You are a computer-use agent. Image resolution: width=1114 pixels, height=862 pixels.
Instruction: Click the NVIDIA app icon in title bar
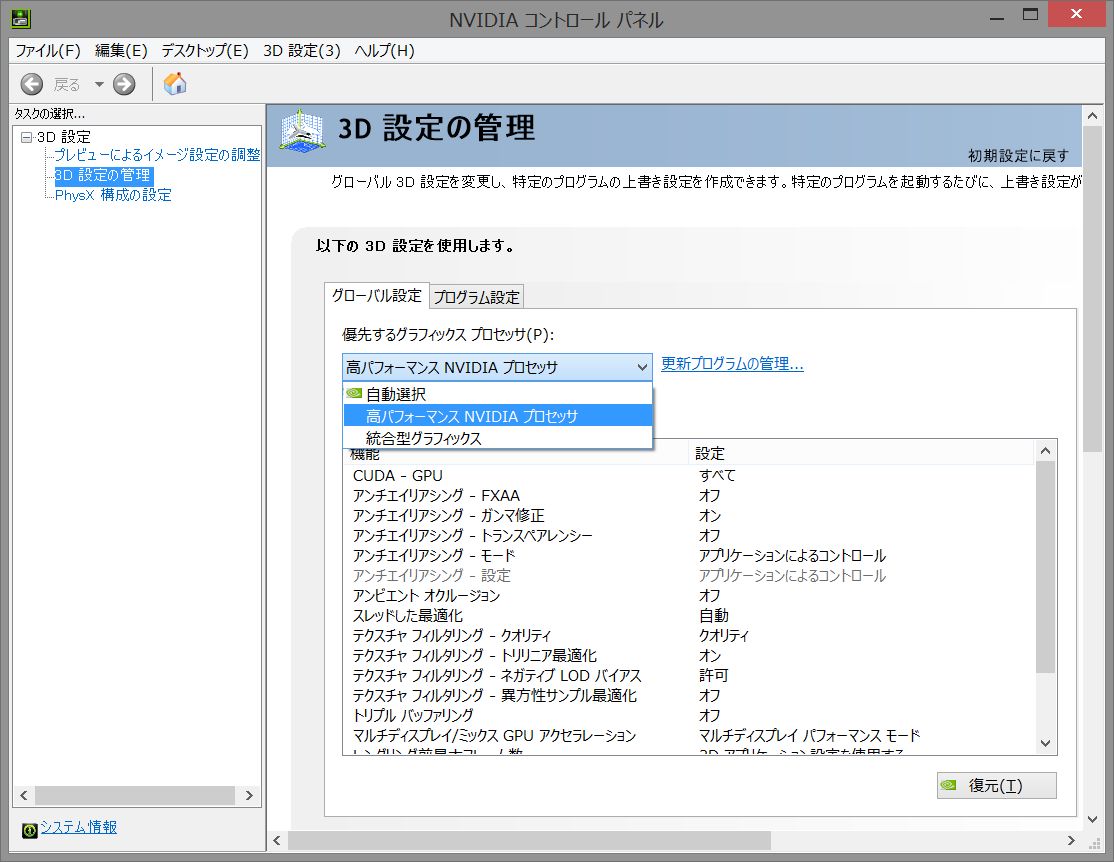21,18
